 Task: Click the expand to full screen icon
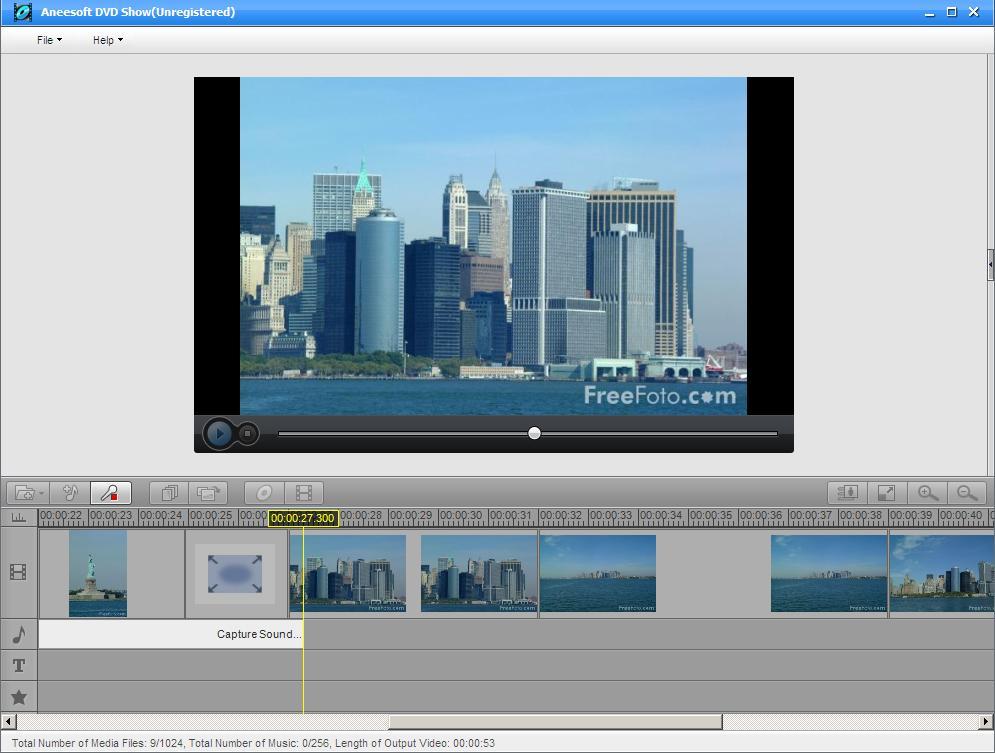pyautogui.click(x=886, y=493)
